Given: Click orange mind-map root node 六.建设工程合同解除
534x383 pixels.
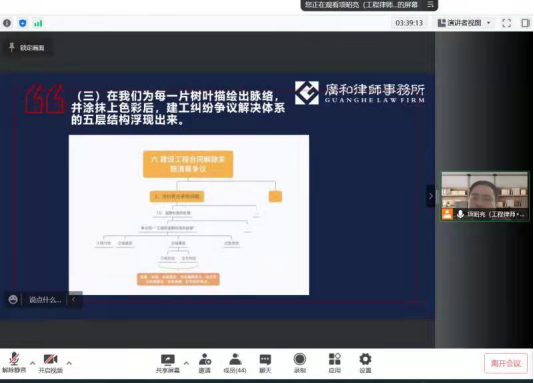Looking at the screenshot, I should coord(188,164).
